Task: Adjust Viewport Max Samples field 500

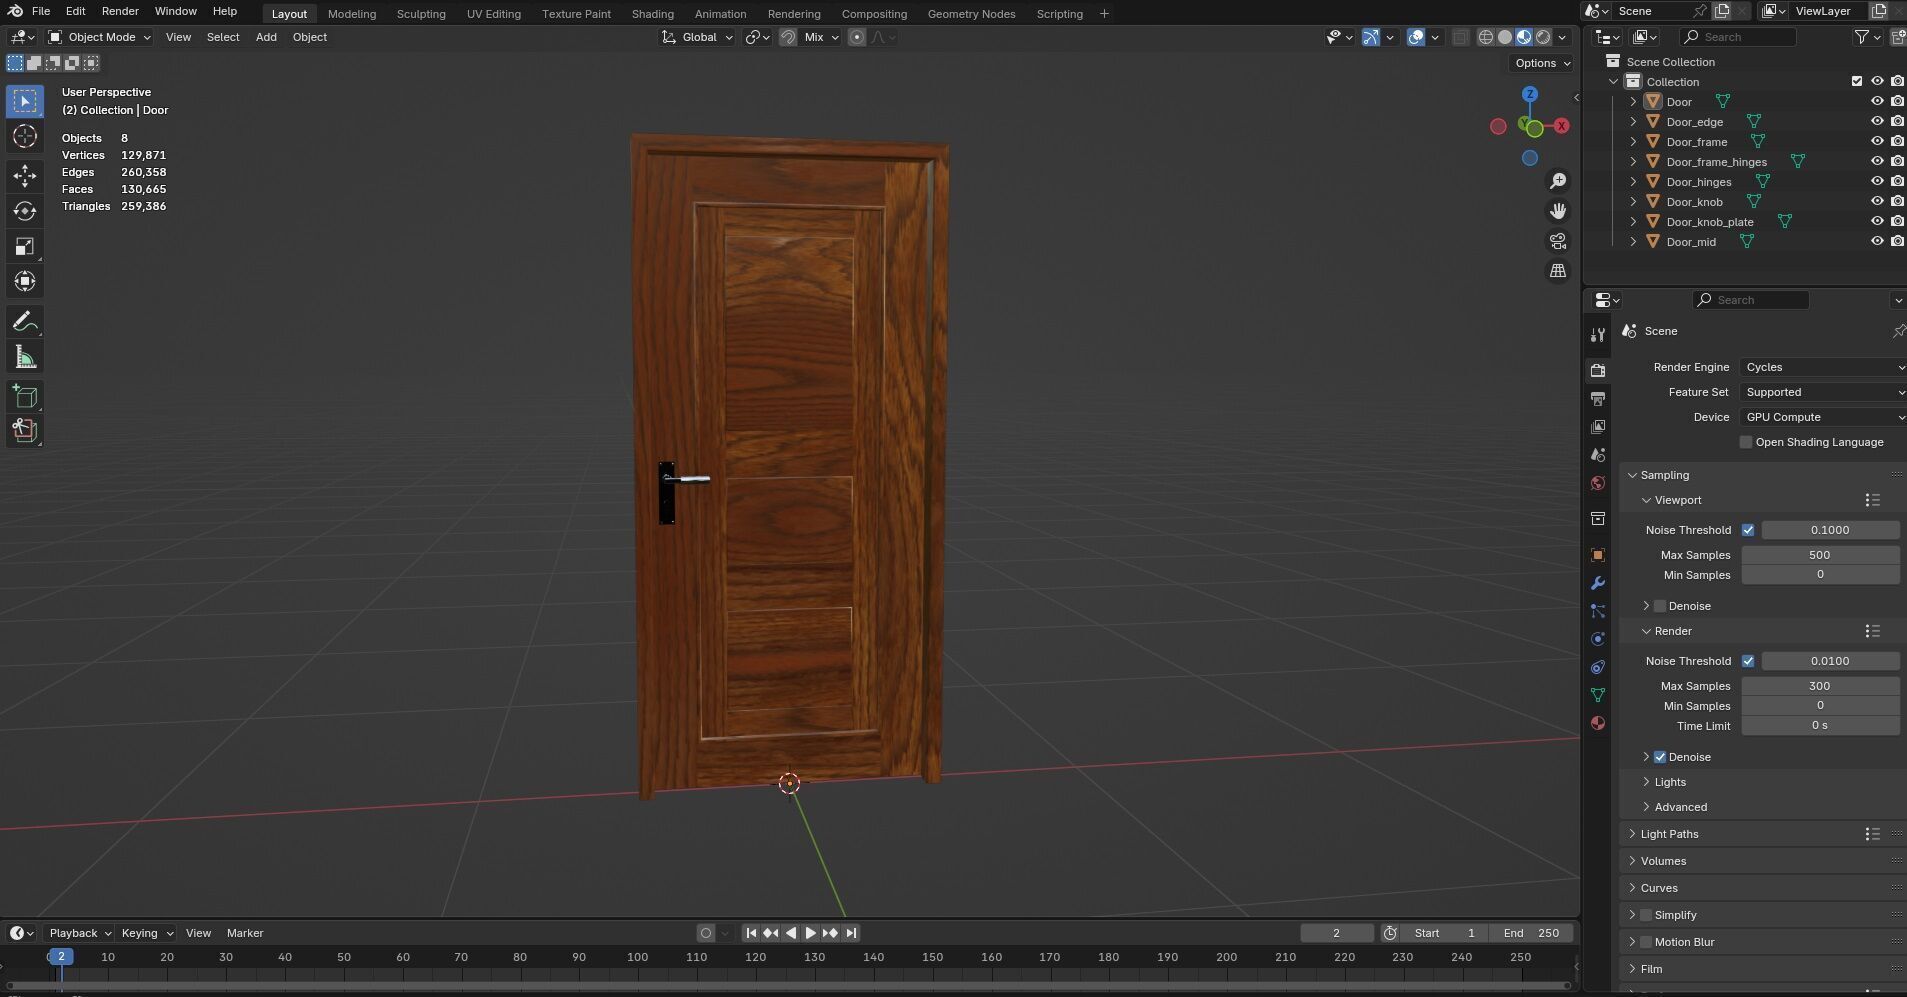Action: (1820, 555)
